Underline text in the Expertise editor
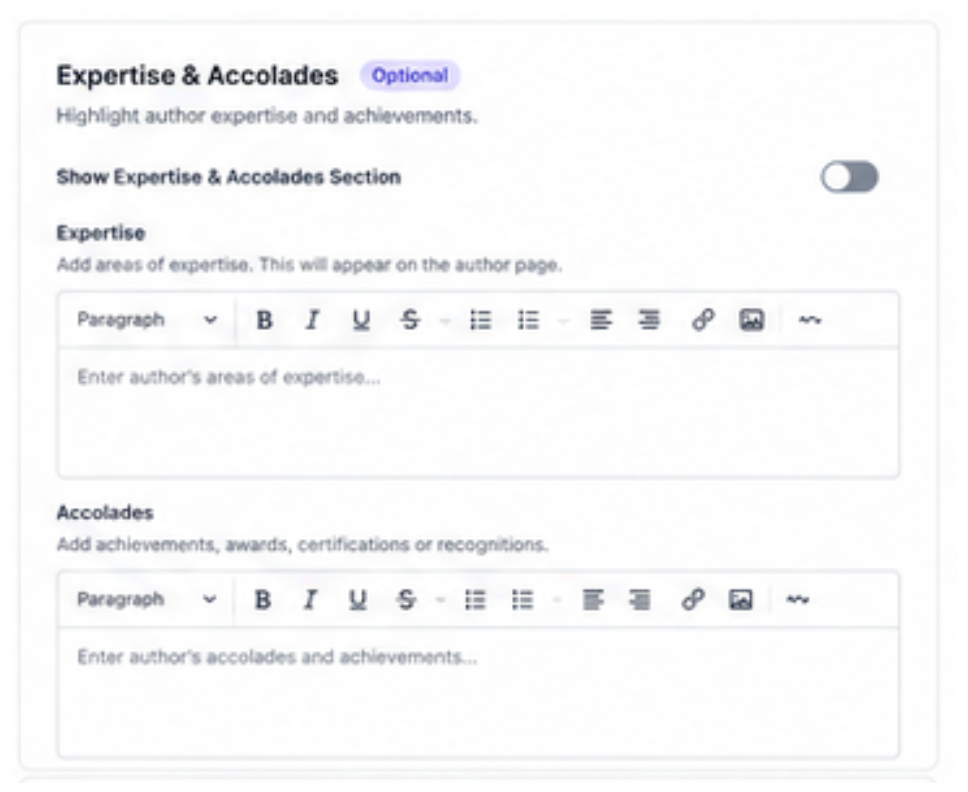 pos(361,320)
